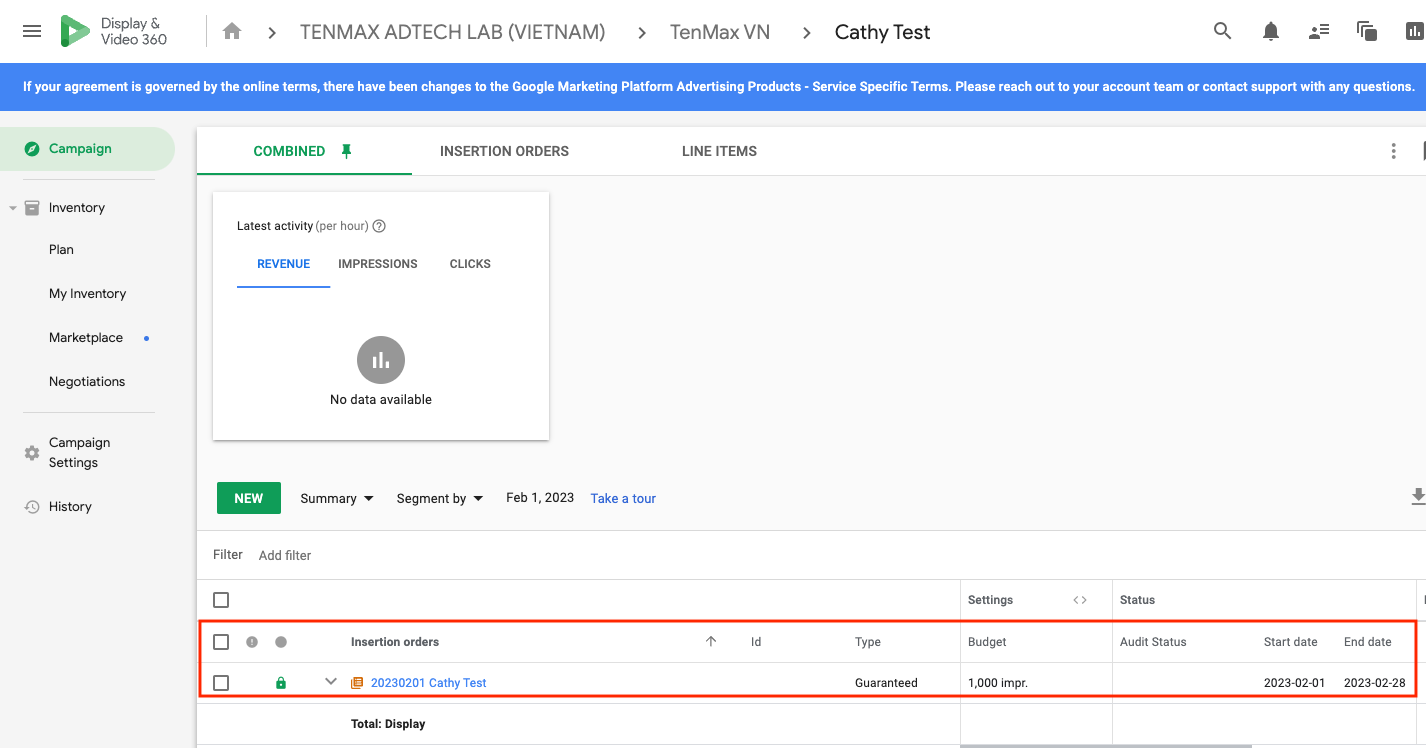Open the TenMax VN breadcrumb
Screen dimensions: 1426x748
point(720,32)
